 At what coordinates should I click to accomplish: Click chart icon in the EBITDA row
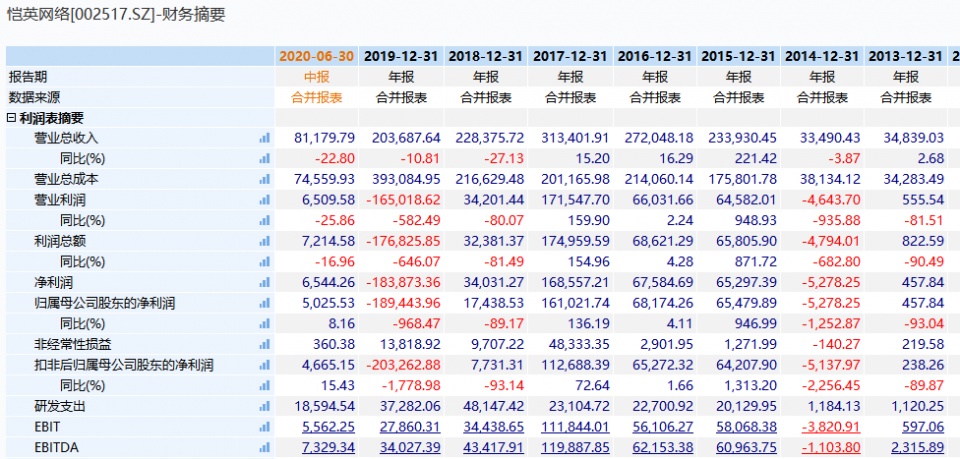(x=265, y=448)
